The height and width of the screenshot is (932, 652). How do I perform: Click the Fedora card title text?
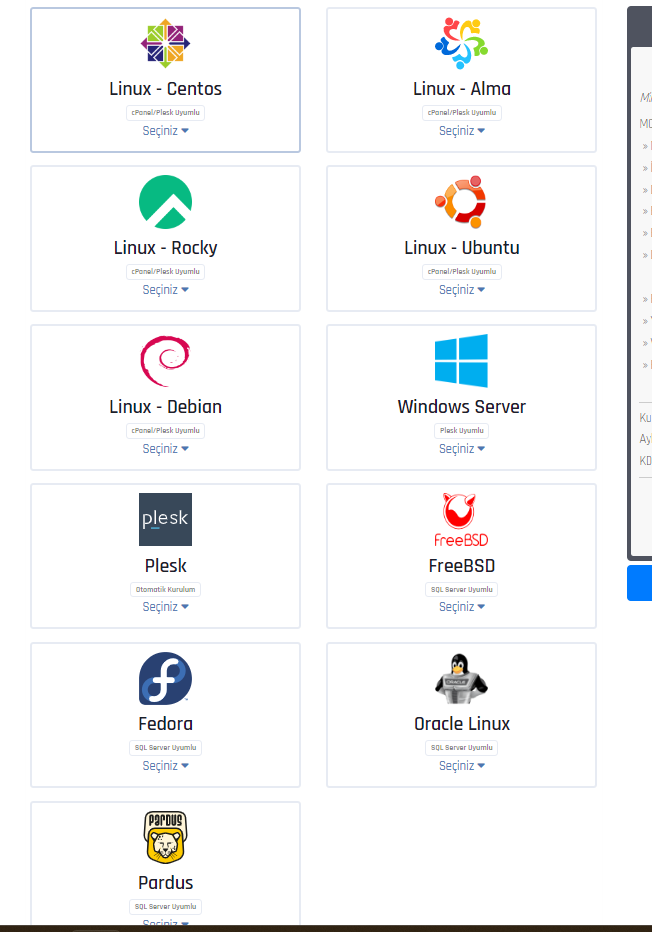pos(165,724)
